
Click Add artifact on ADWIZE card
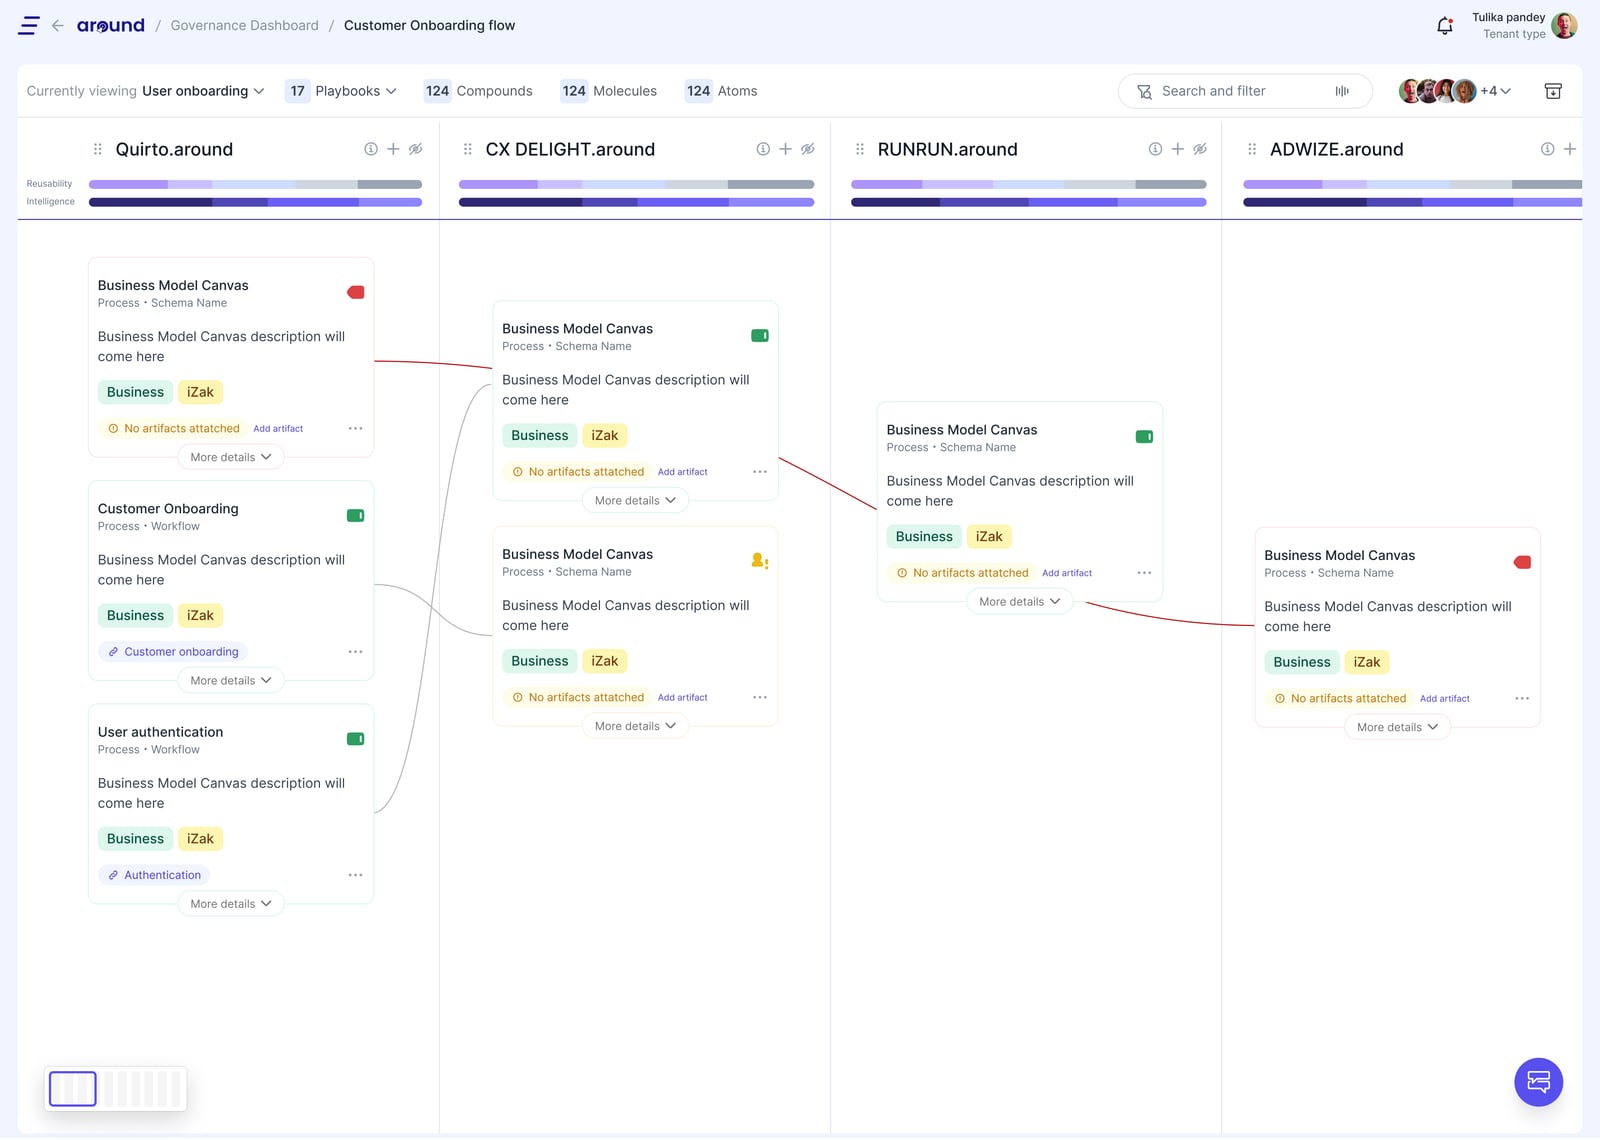tap(1445, 699)
